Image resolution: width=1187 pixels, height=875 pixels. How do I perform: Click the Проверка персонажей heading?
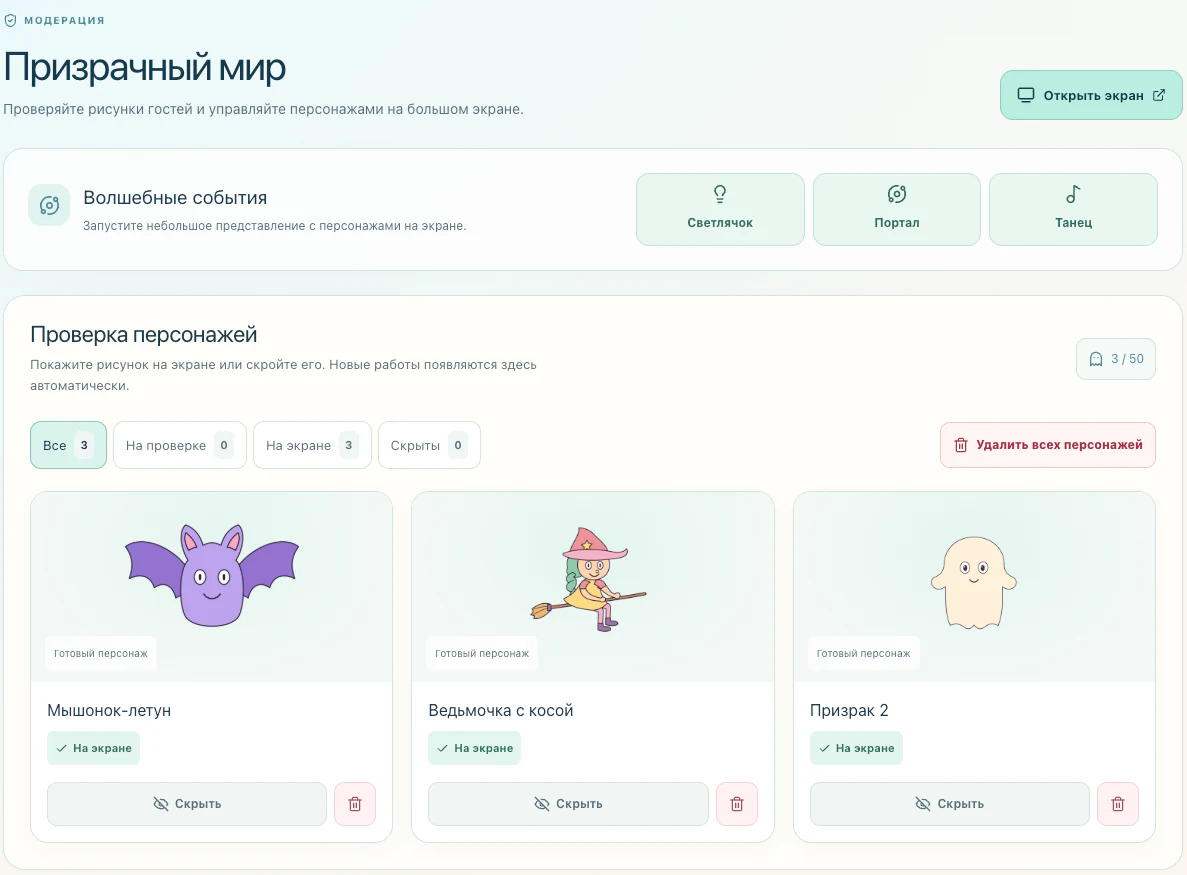point(144,335)
